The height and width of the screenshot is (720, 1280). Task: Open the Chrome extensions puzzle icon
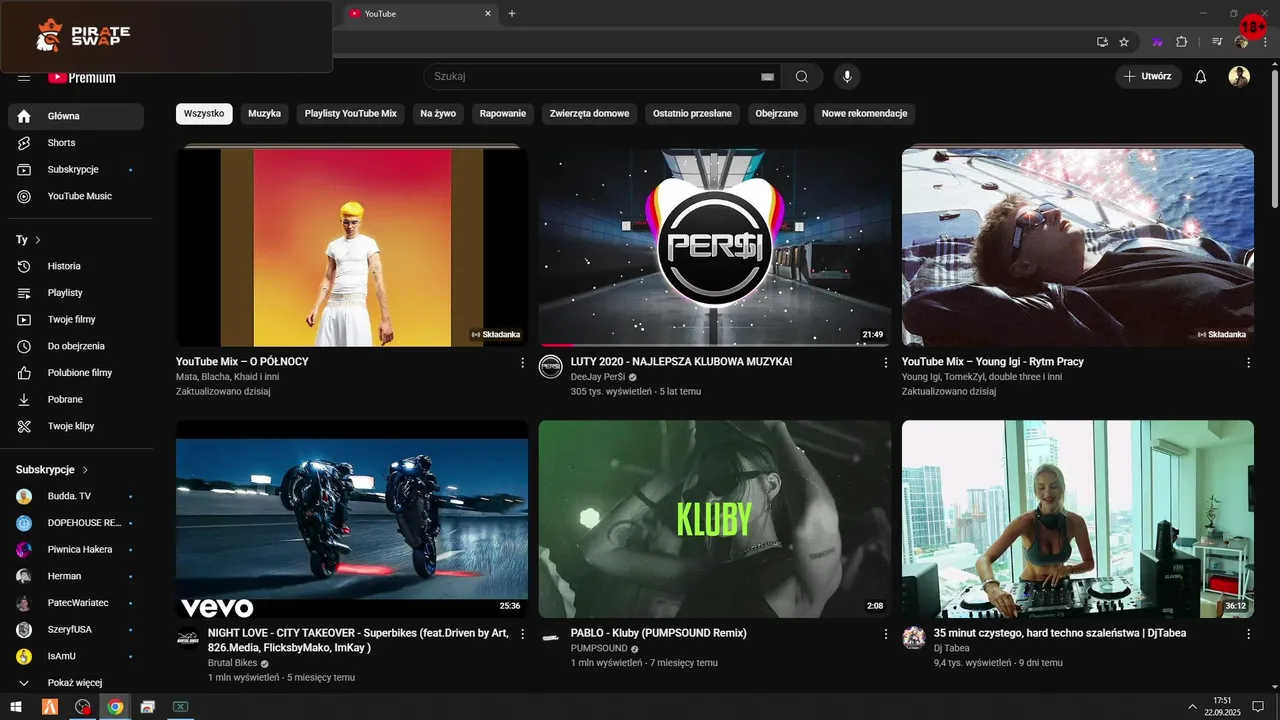point(1181,42)
